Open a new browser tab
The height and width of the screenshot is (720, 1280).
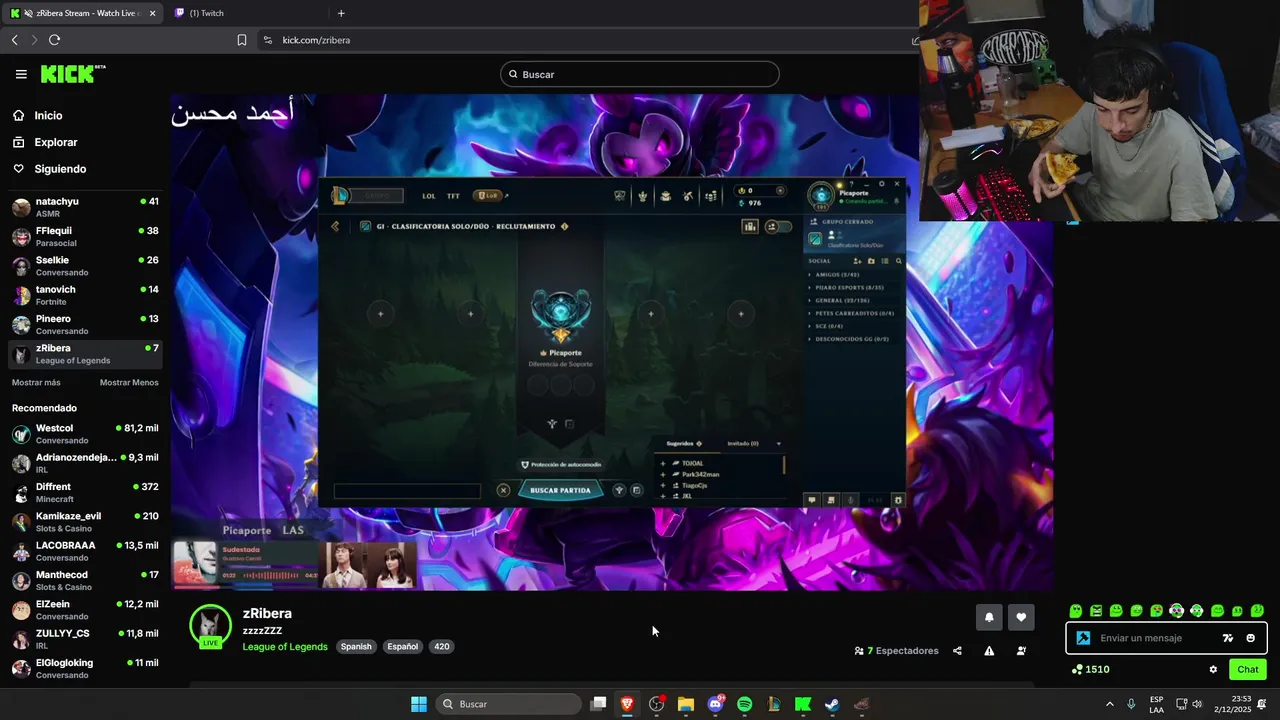[x=341, y=13]
